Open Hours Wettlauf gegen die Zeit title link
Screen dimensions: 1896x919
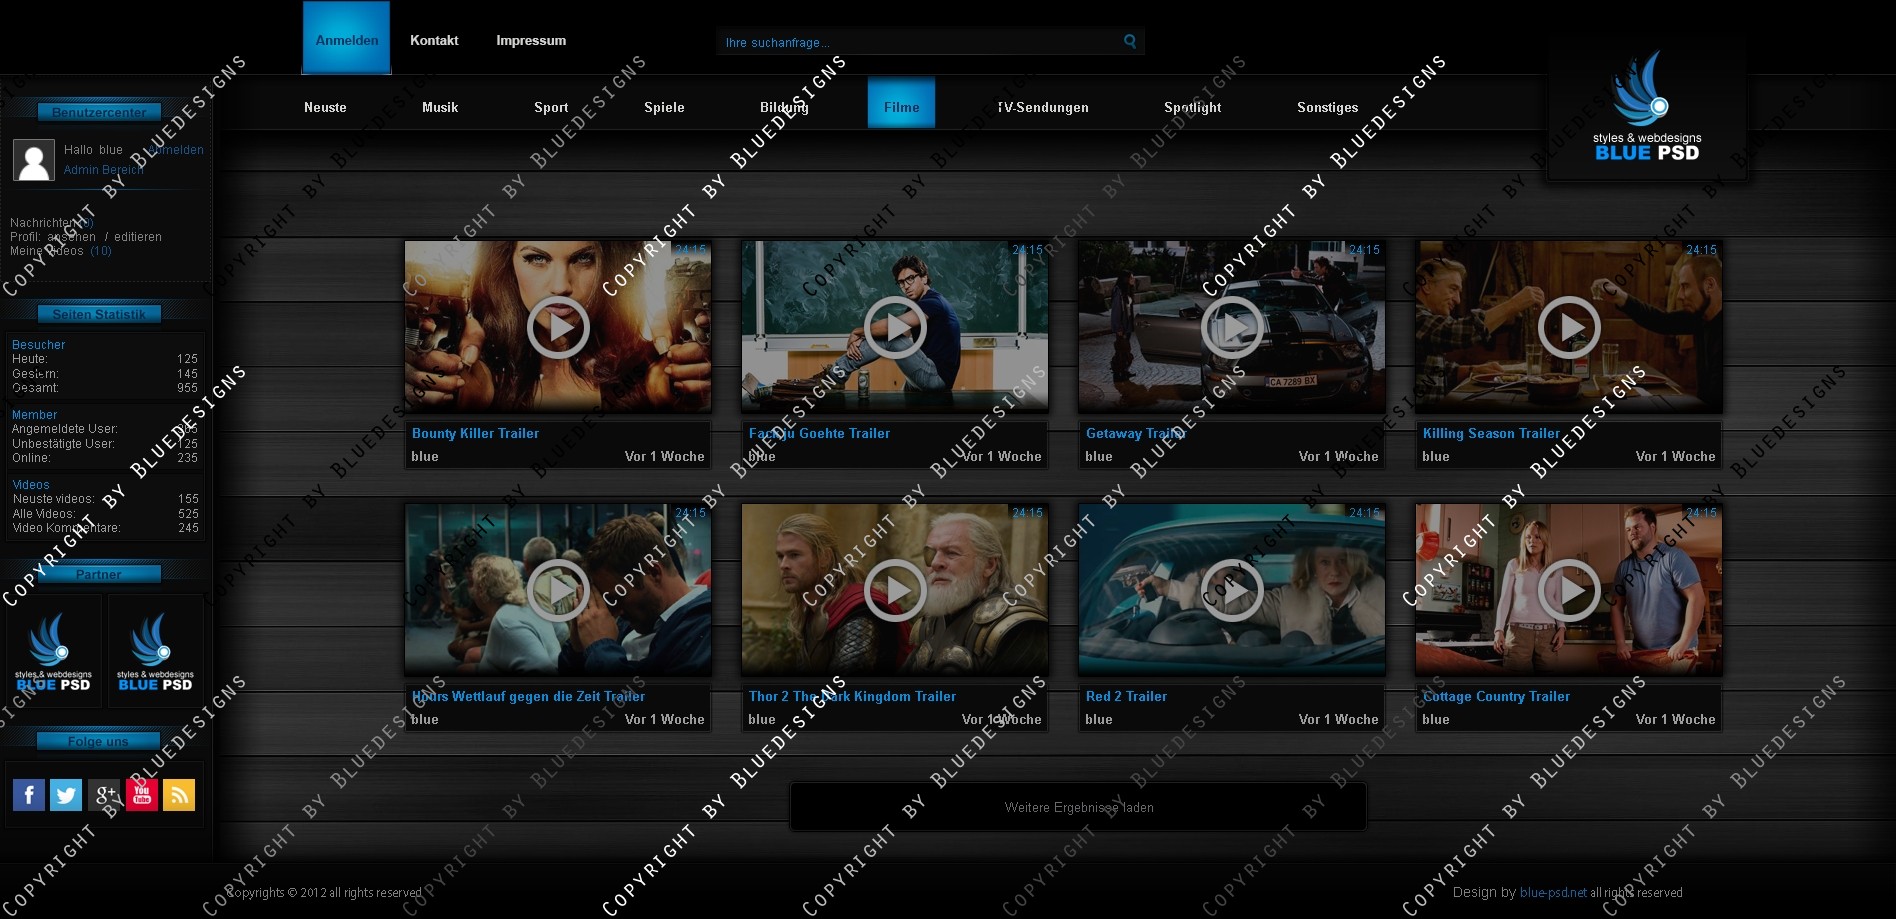(x=528, y=696)
